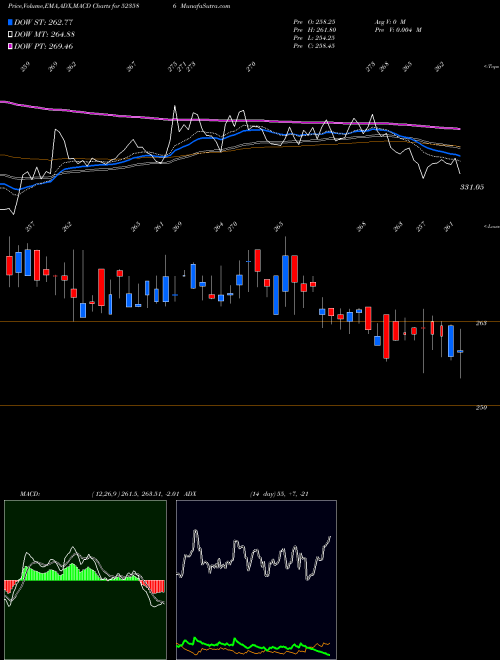500x660 pixels.
Task: Click the 'Pre H: 261.80' value
Action: click(314, 30)
